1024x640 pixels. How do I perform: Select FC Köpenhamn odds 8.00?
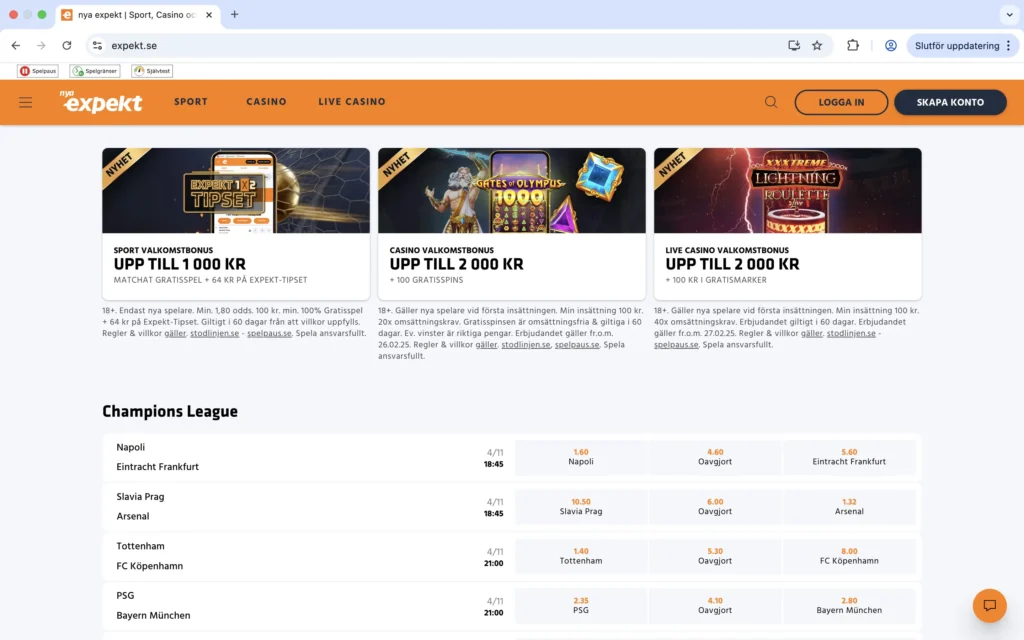[849, 556]
